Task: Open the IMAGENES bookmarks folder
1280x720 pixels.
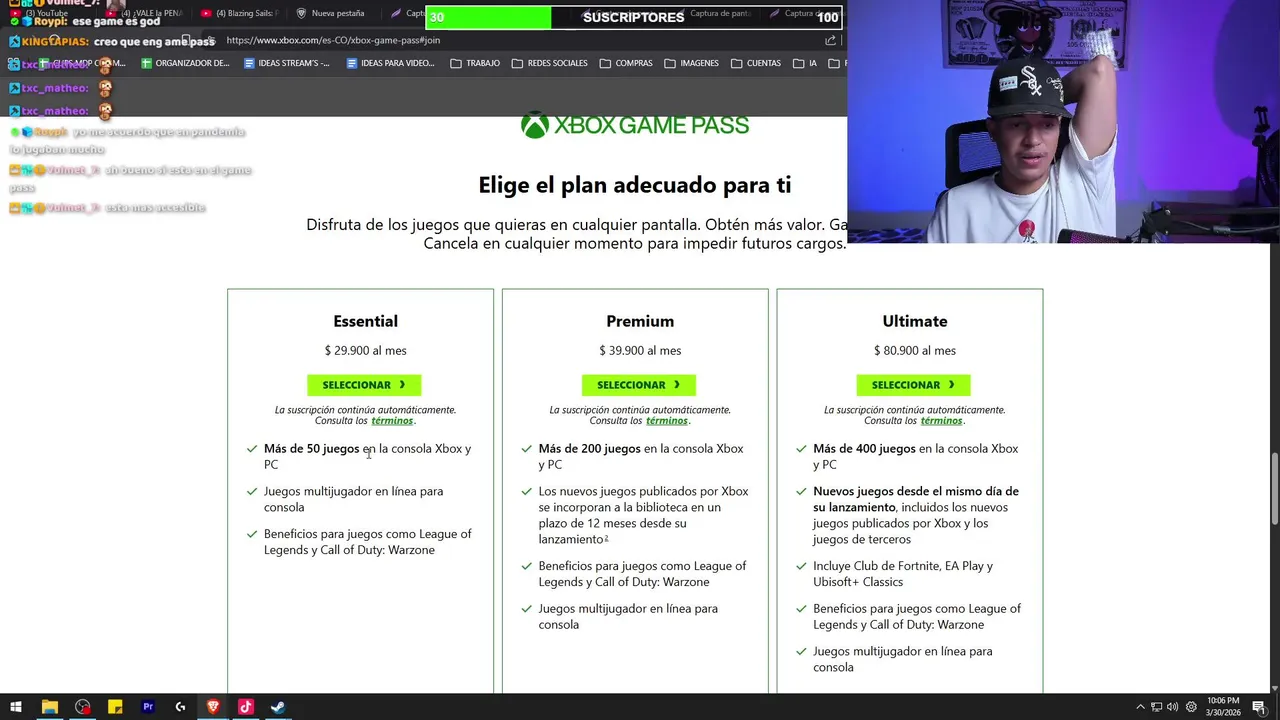Action: [x=691, y=63]
